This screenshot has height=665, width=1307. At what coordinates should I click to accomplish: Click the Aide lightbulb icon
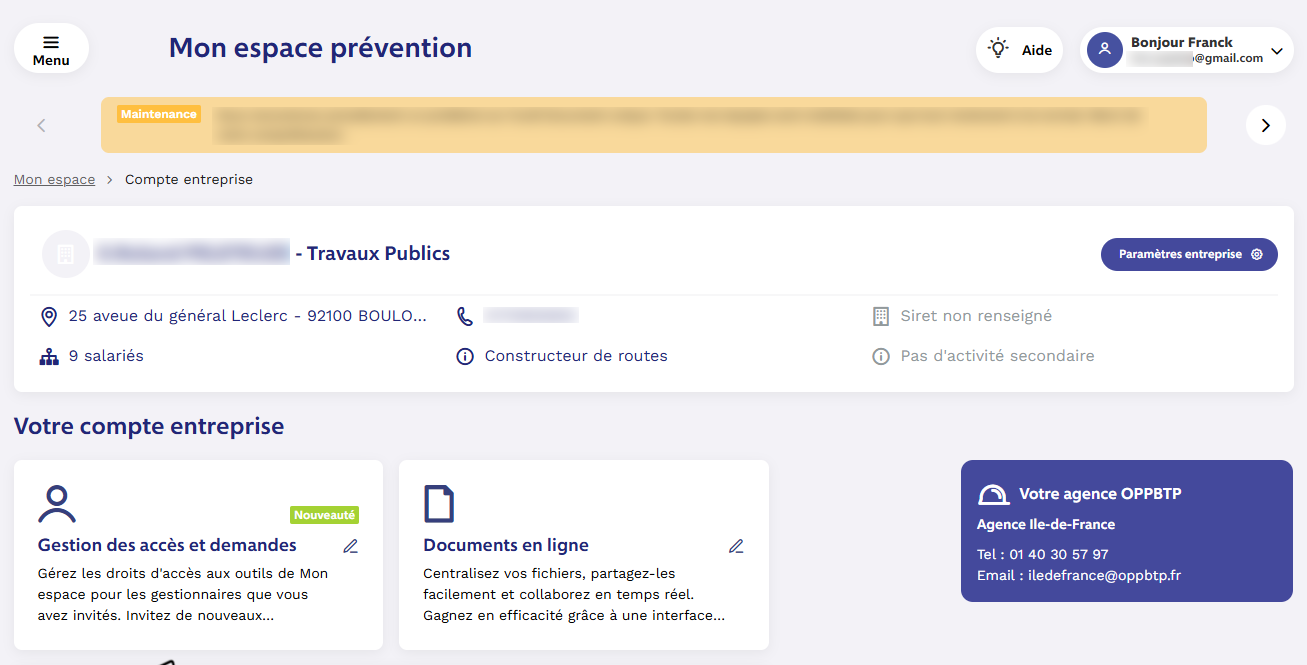pyautogui.click(x=998, y=49)
